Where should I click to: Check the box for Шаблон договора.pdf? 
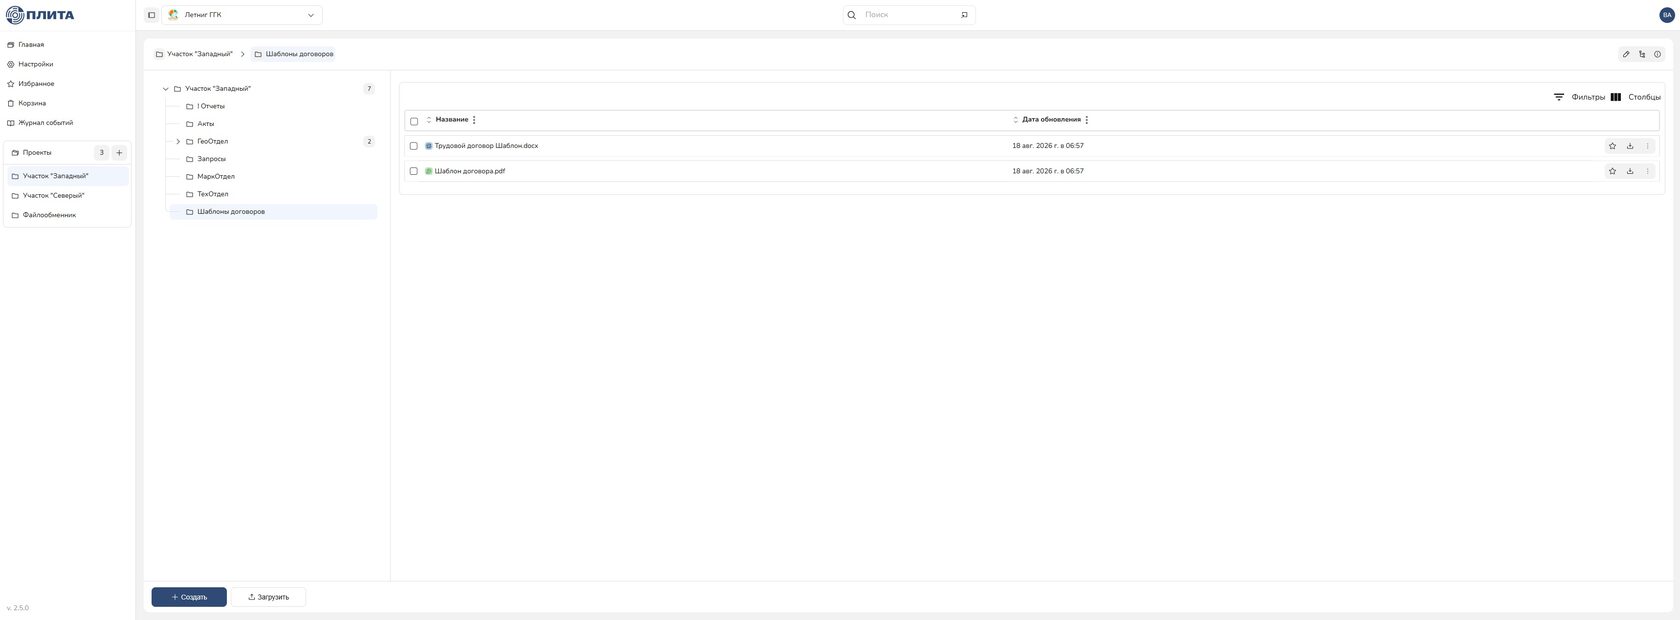(x=414, y=171)
